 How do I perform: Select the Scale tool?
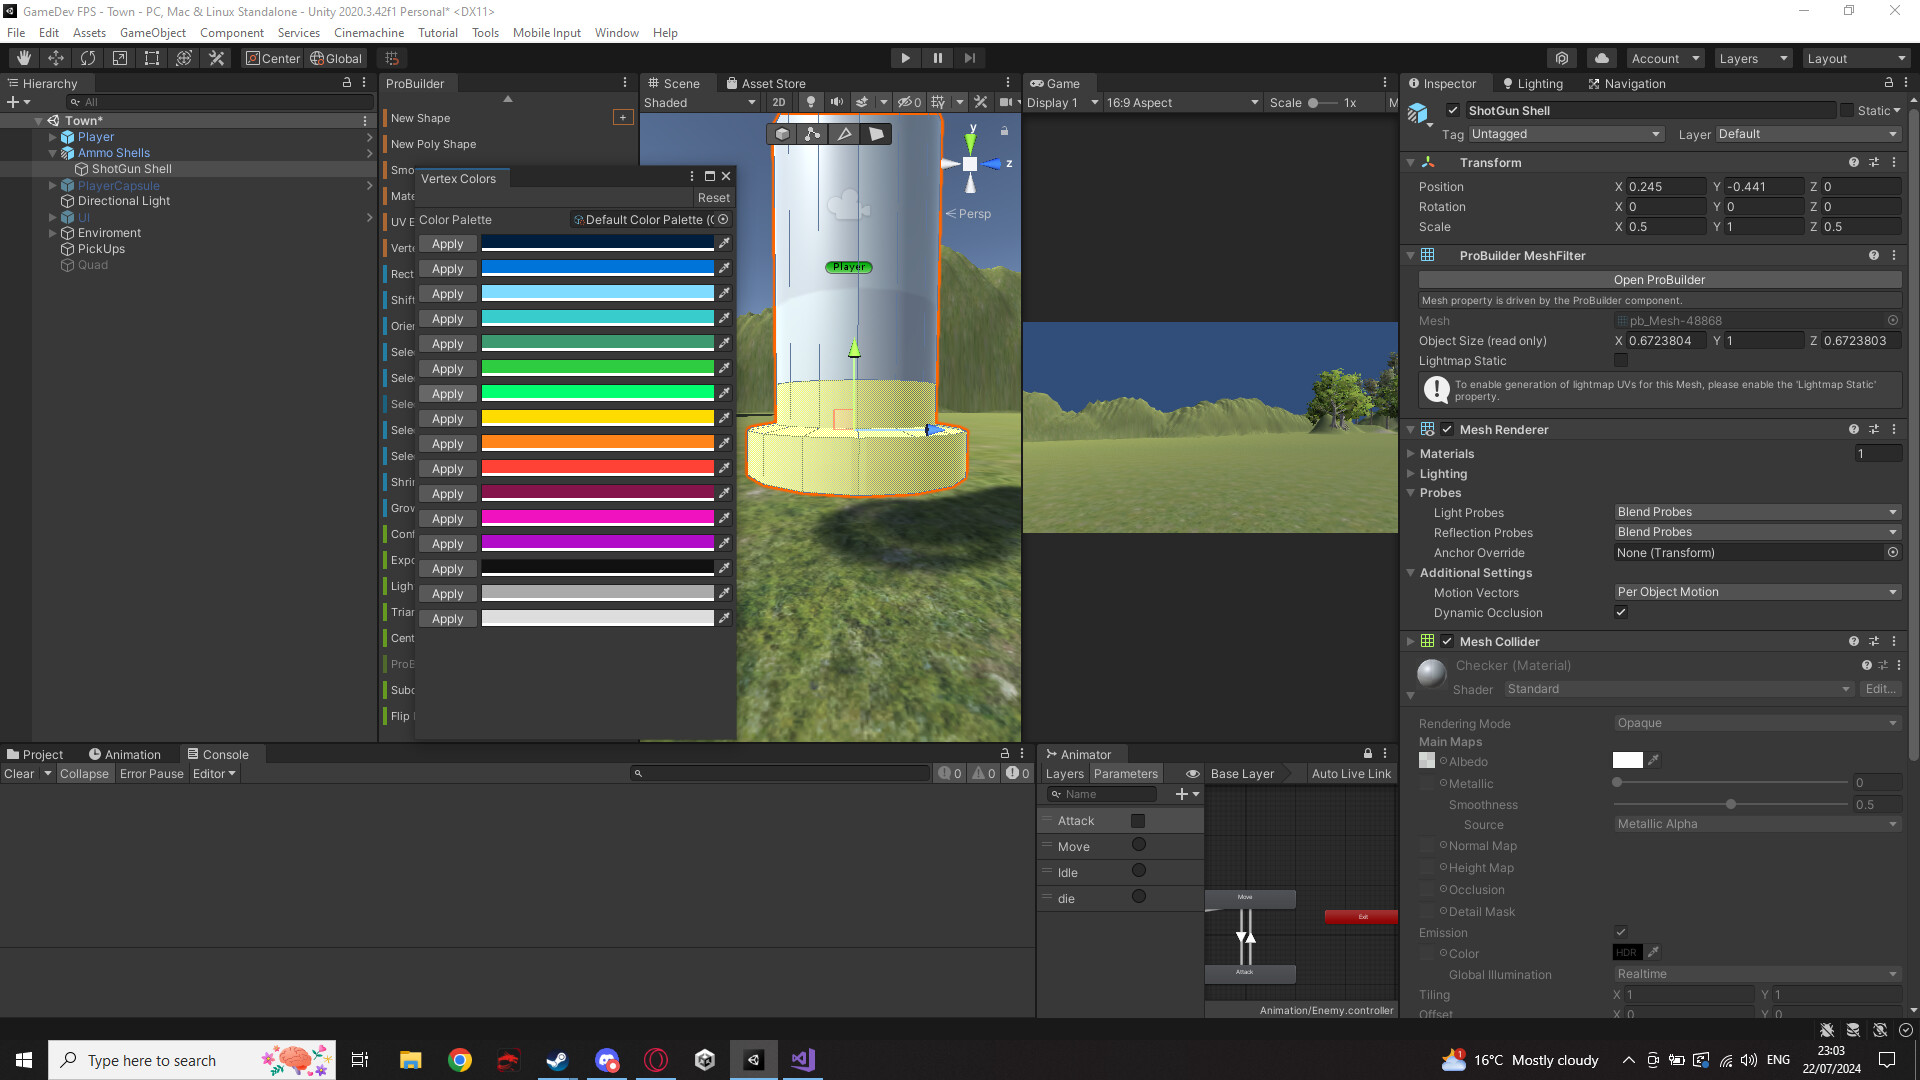[x=120, y=58]
